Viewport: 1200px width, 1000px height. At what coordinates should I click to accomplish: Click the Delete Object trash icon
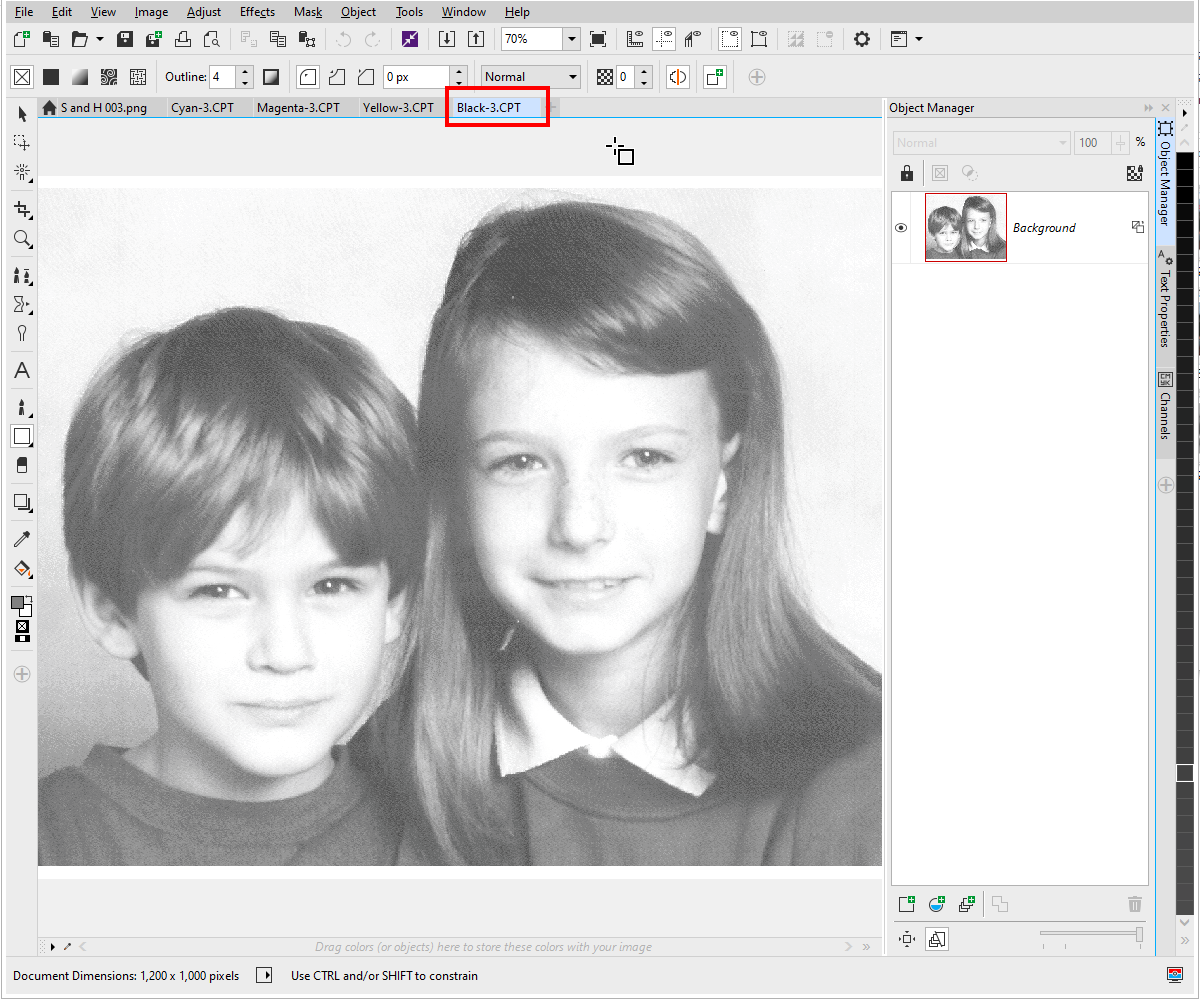point(1134,903)
